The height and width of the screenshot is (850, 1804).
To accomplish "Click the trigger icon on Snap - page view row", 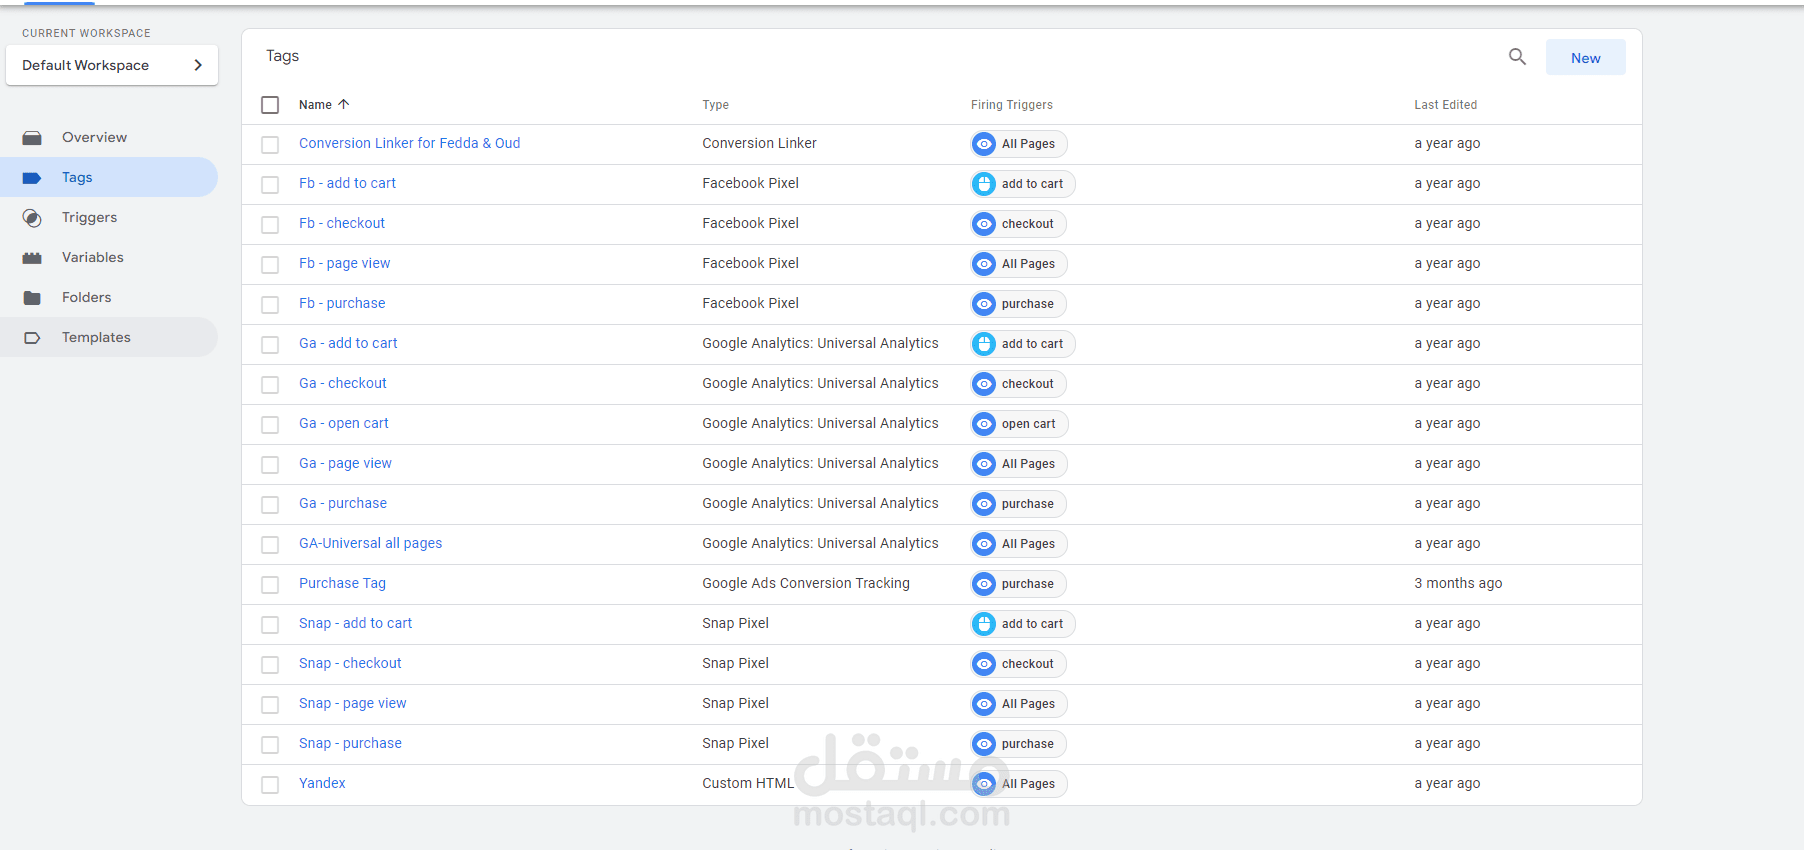I will point(984,704).
